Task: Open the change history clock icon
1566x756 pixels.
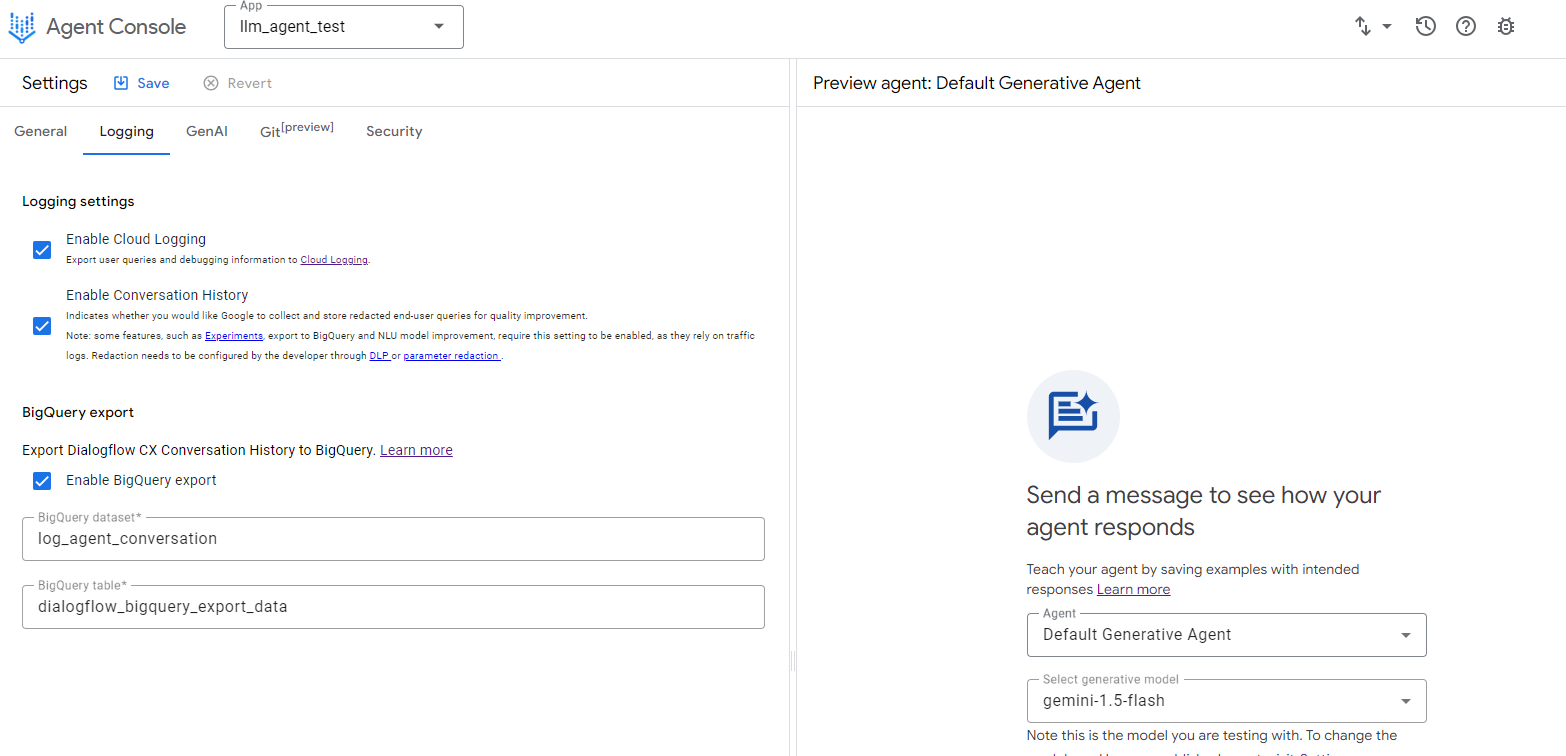Action: (x=1426, y=27)
